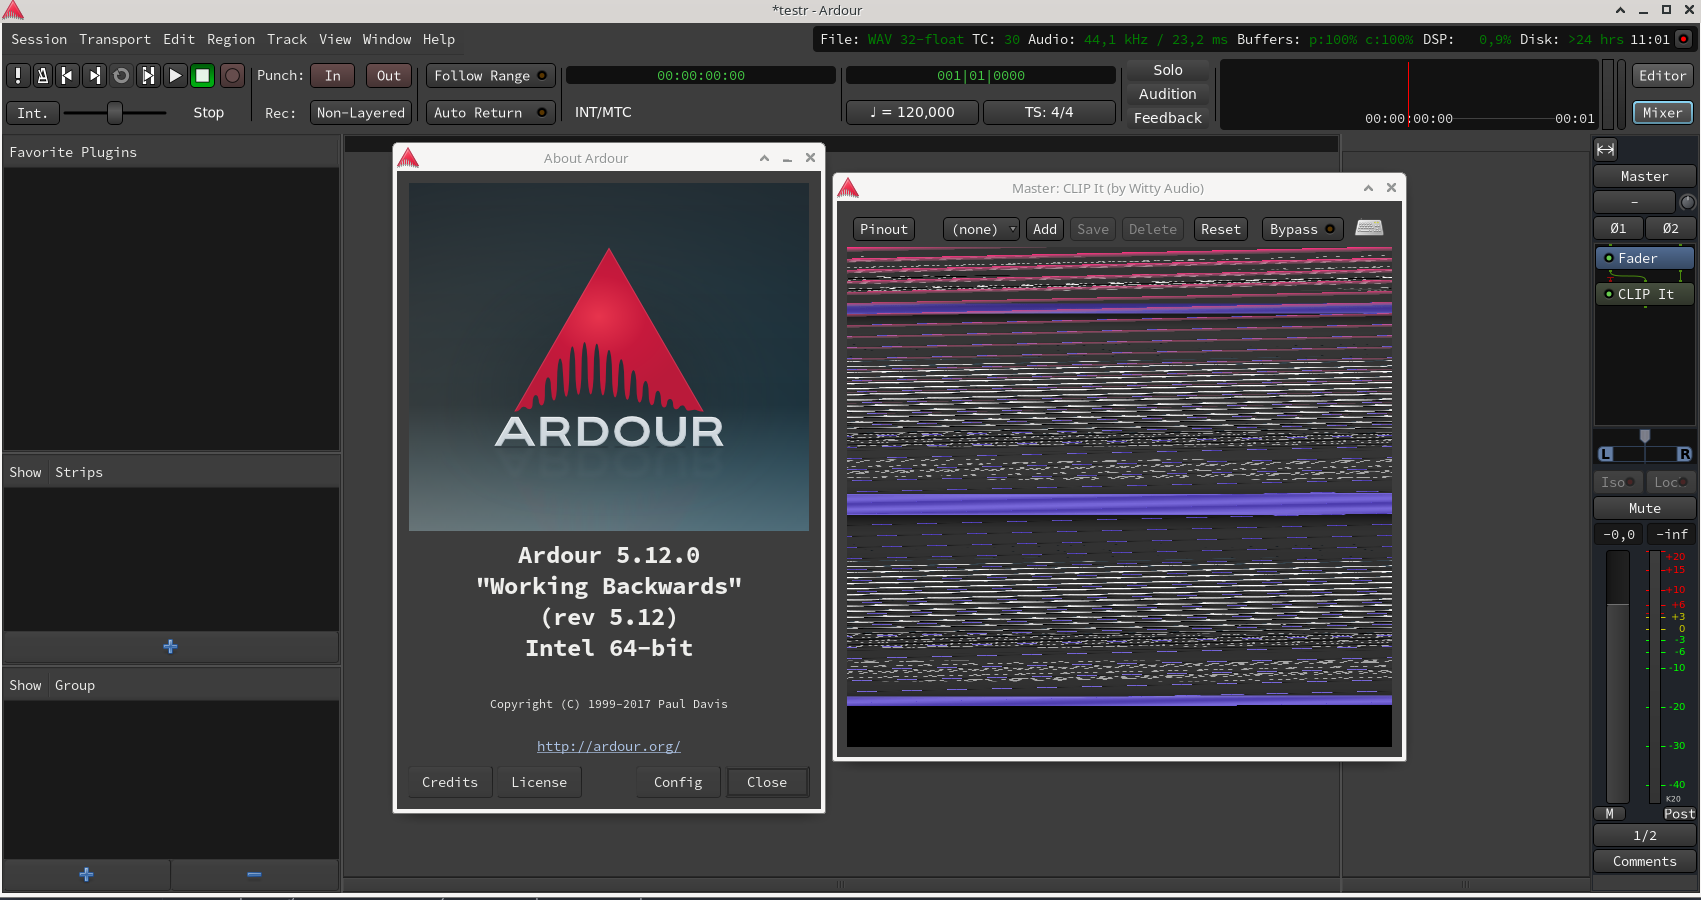The width and height of the screenshot is (1701, 900).
Task: Start playback with the Play button
Action: click(175, 75)
